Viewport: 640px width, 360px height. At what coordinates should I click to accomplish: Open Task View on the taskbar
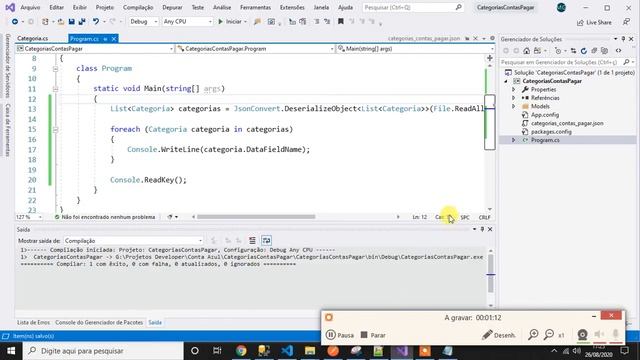(x=217, y=351)
